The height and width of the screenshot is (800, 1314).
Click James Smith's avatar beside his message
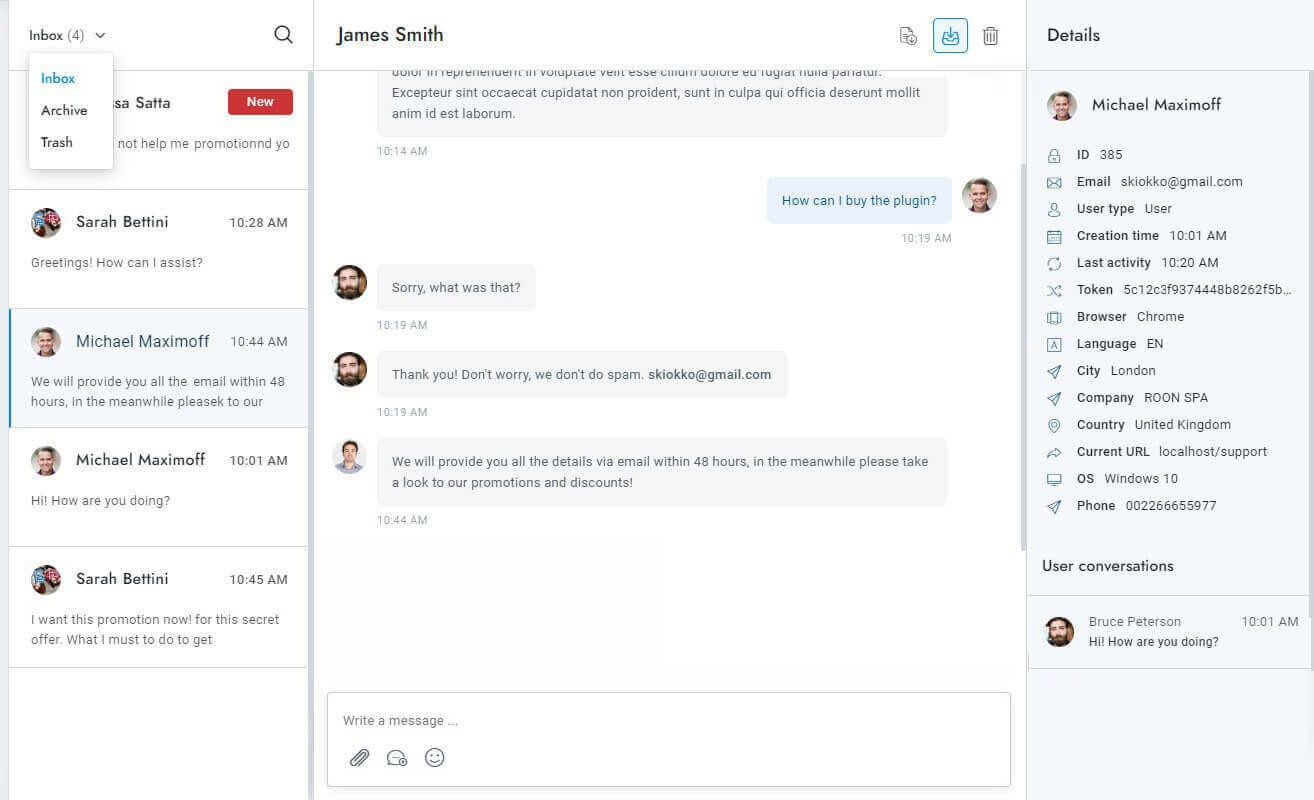click(x=980, y=196)
